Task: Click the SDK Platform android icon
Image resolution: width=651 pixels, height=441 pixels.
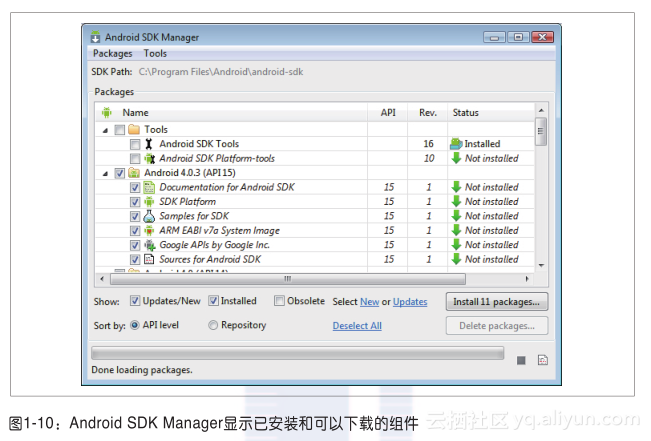Action: [x=149, y=201]
